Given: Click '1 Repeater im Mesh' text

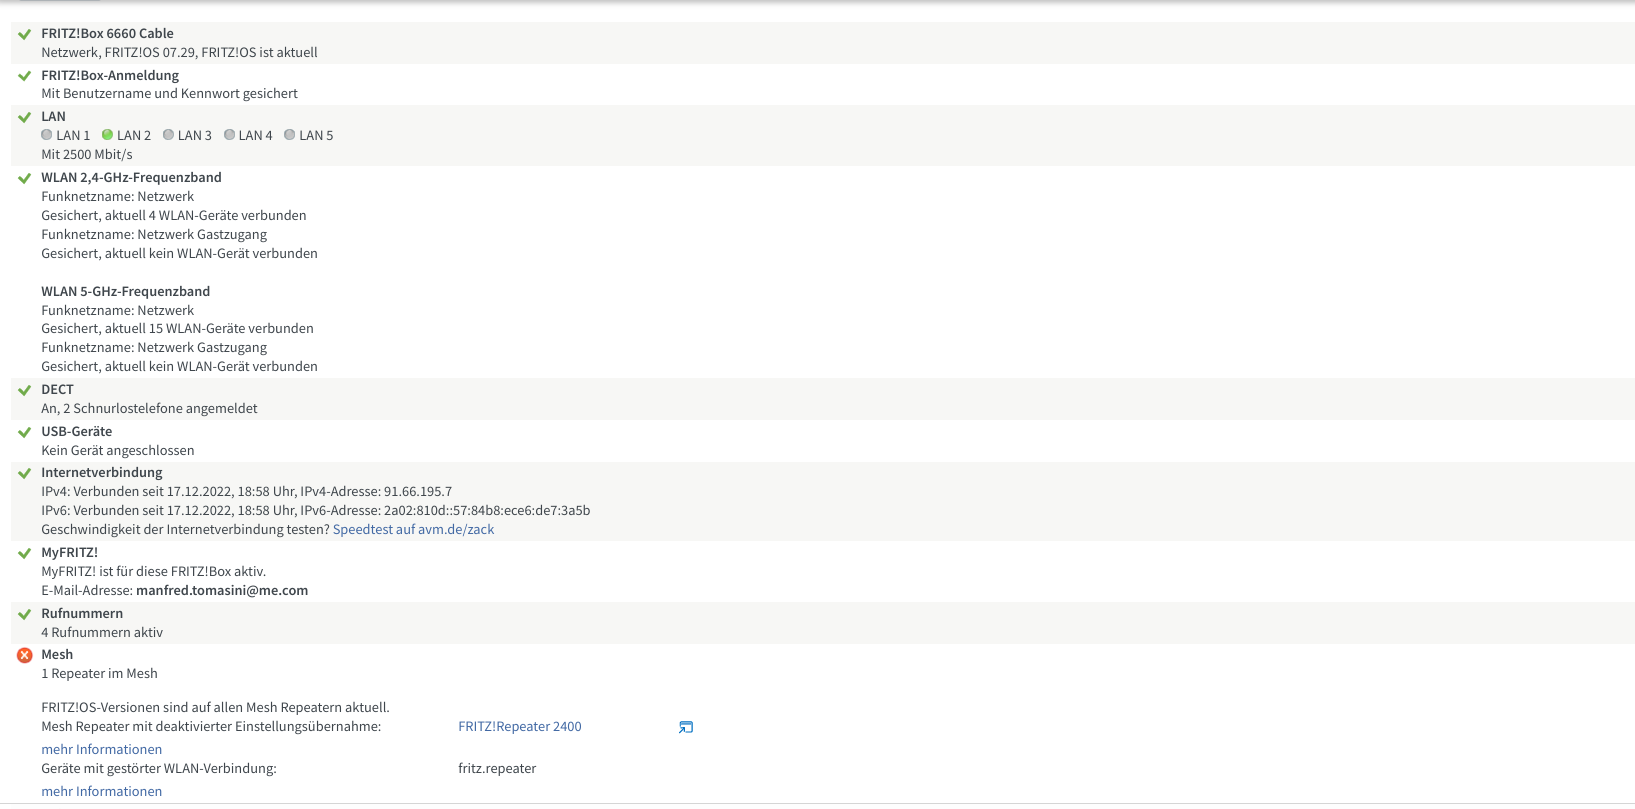Looking at the screenshot, I should click(99, 673).
